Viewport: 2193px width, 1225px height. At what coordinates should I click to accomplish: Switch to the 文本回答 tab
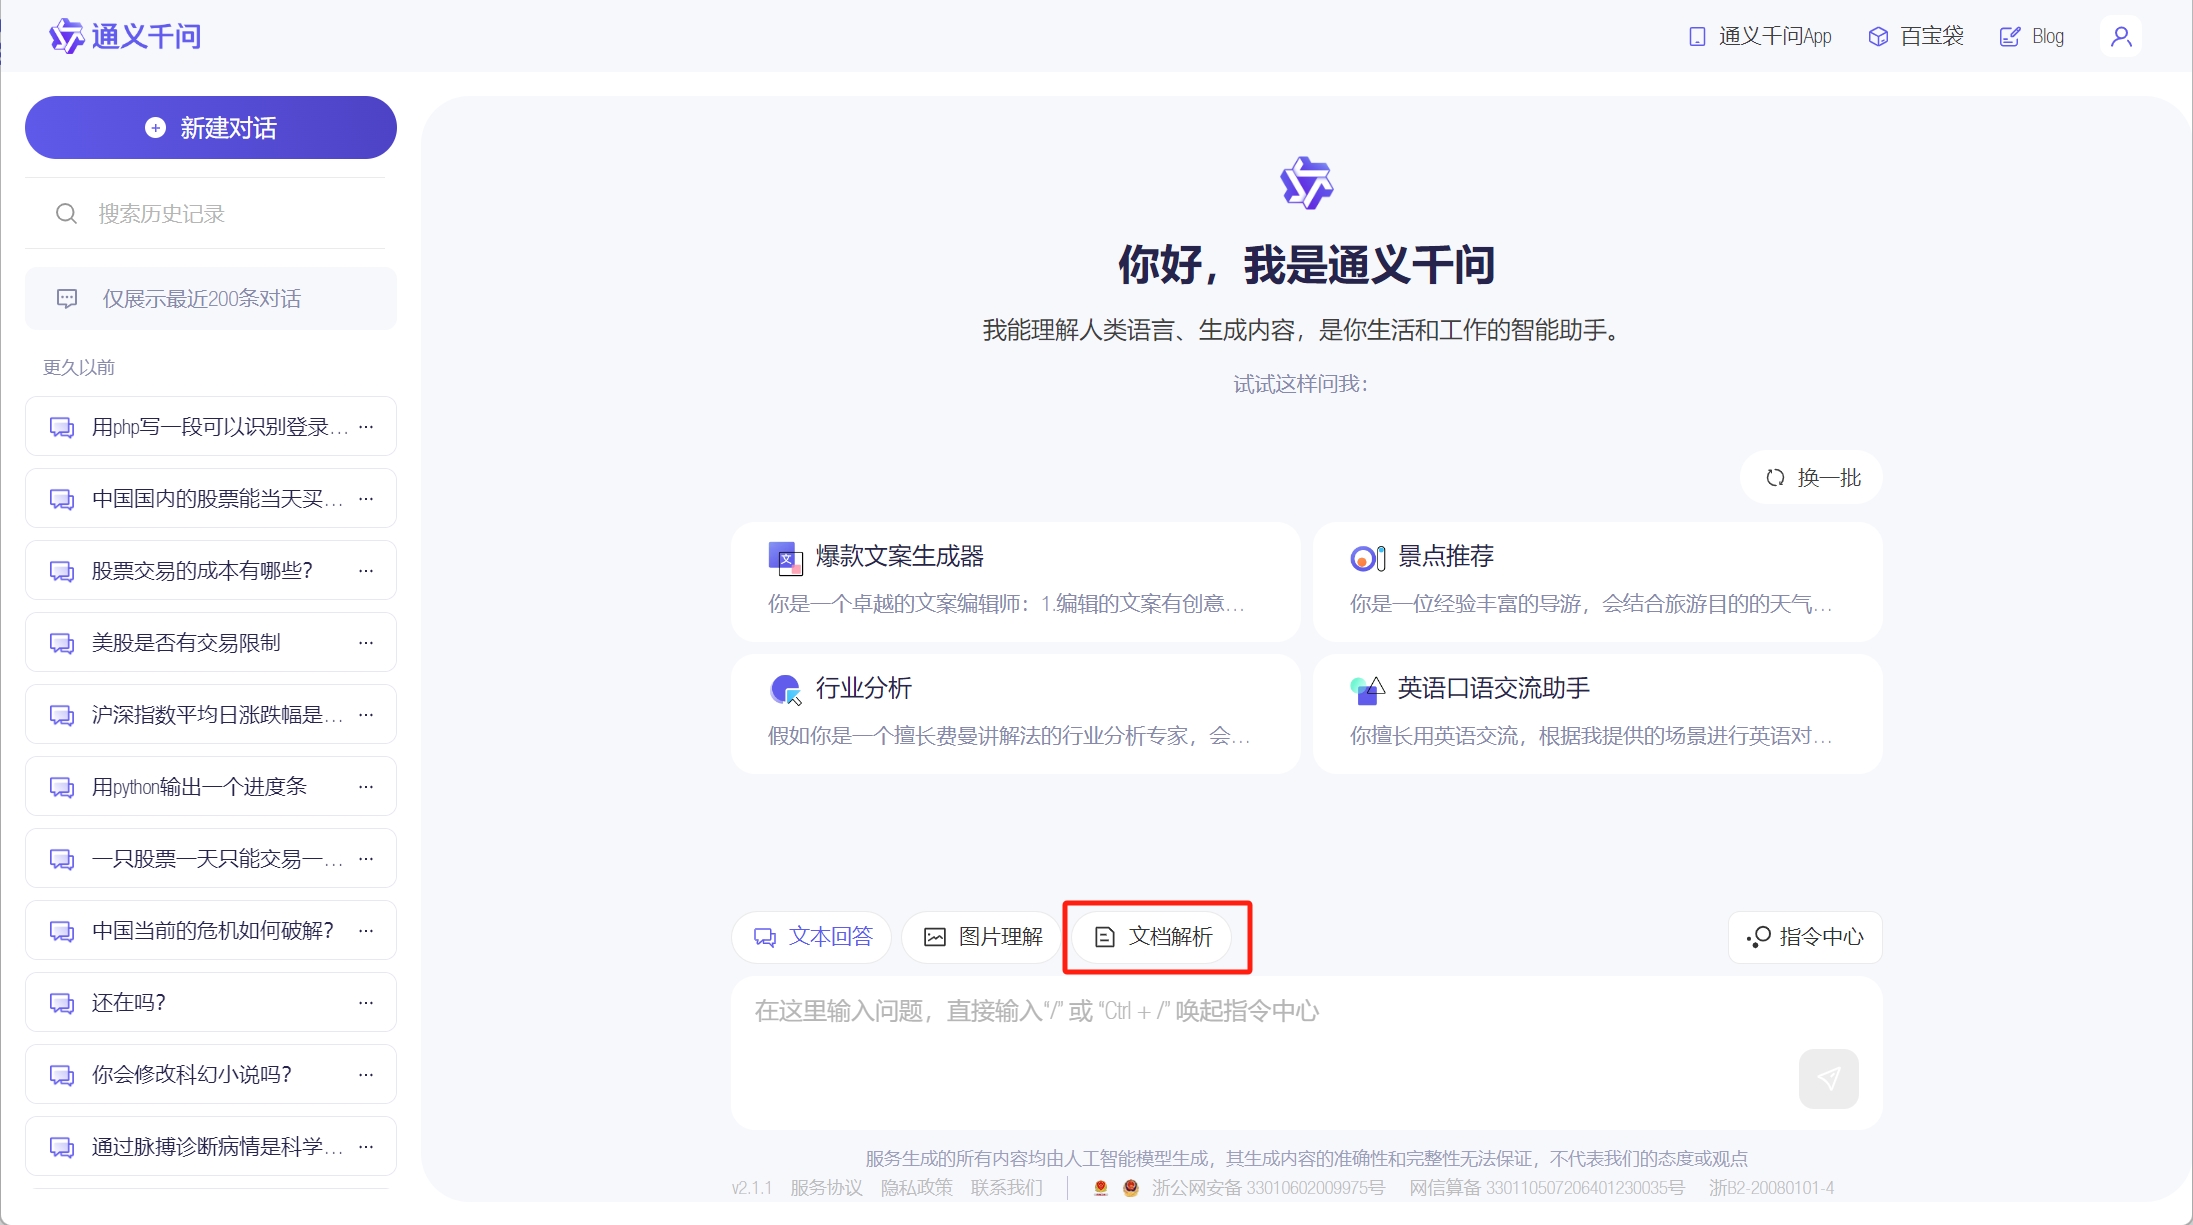[811, 937]
